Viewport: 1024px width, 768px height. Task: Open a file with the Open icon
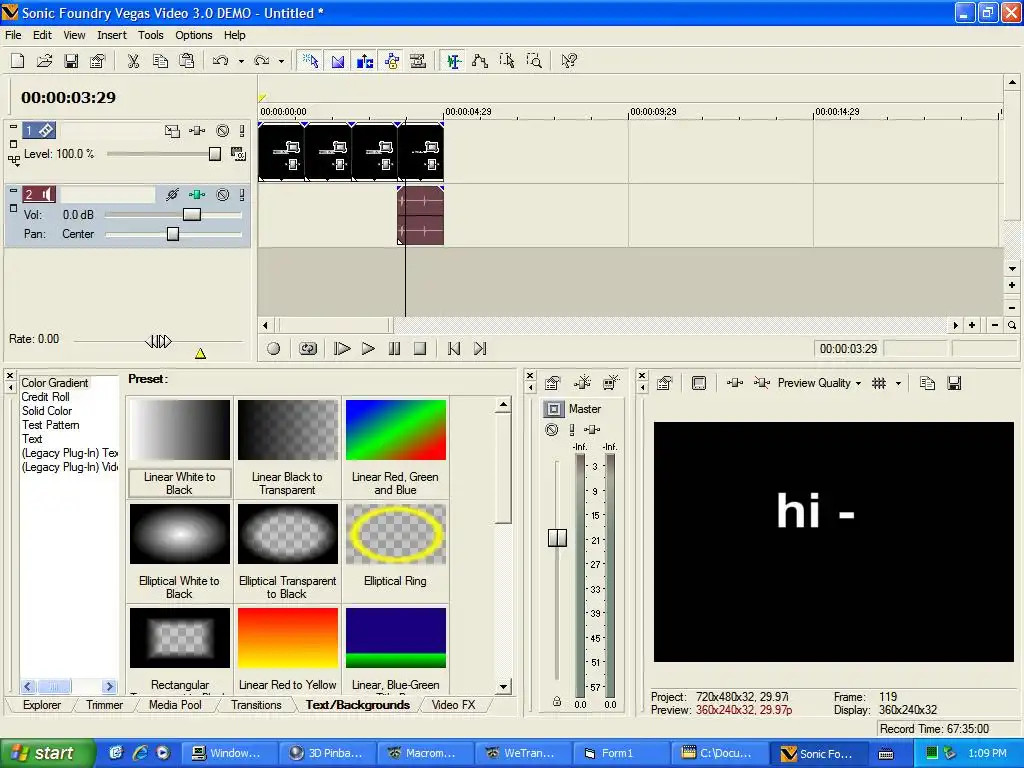point(44,61)
